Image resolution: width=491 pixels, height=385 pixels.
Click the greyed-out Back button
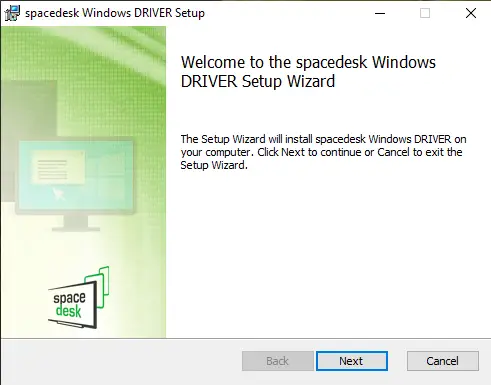click(278, 361)
